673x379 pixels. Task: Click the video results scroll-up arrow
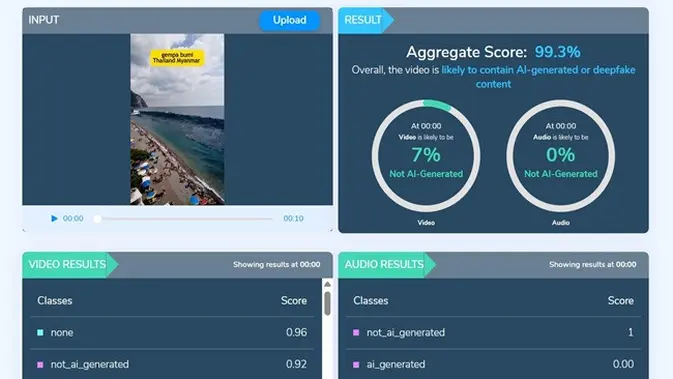327,284
